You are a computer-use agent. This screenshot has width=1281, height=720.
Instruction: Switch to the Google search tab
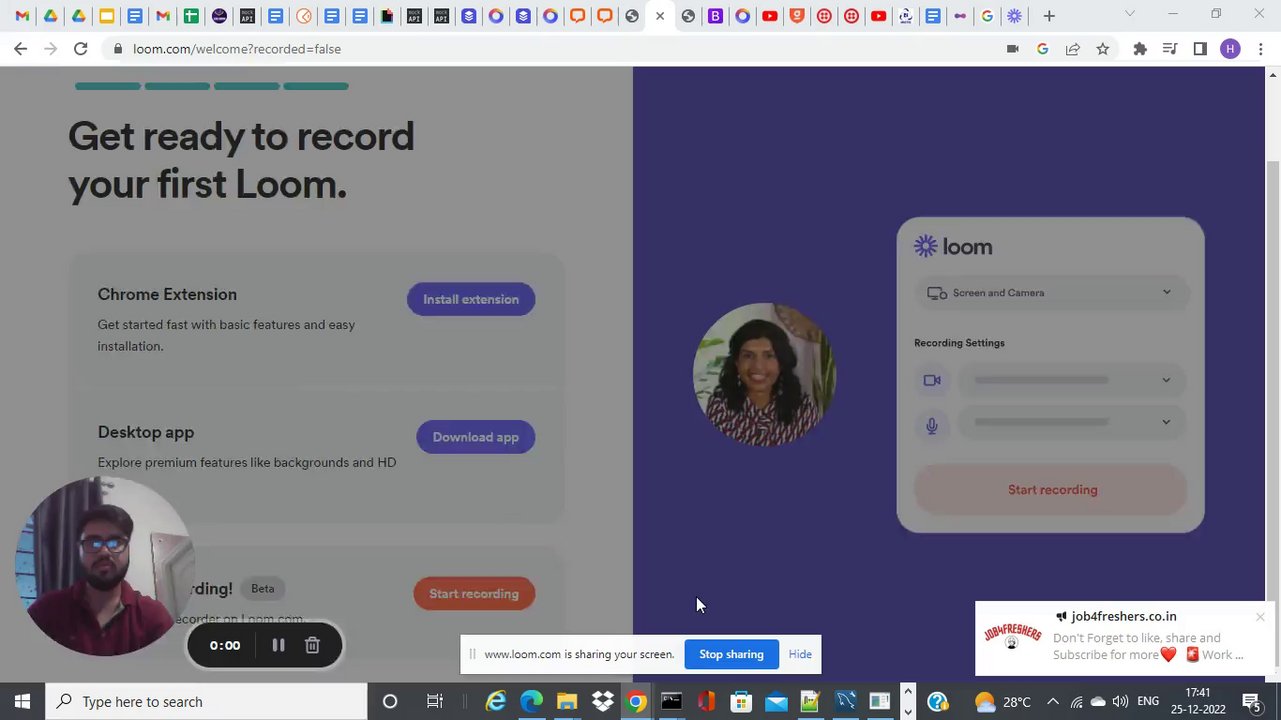[987, 16]
